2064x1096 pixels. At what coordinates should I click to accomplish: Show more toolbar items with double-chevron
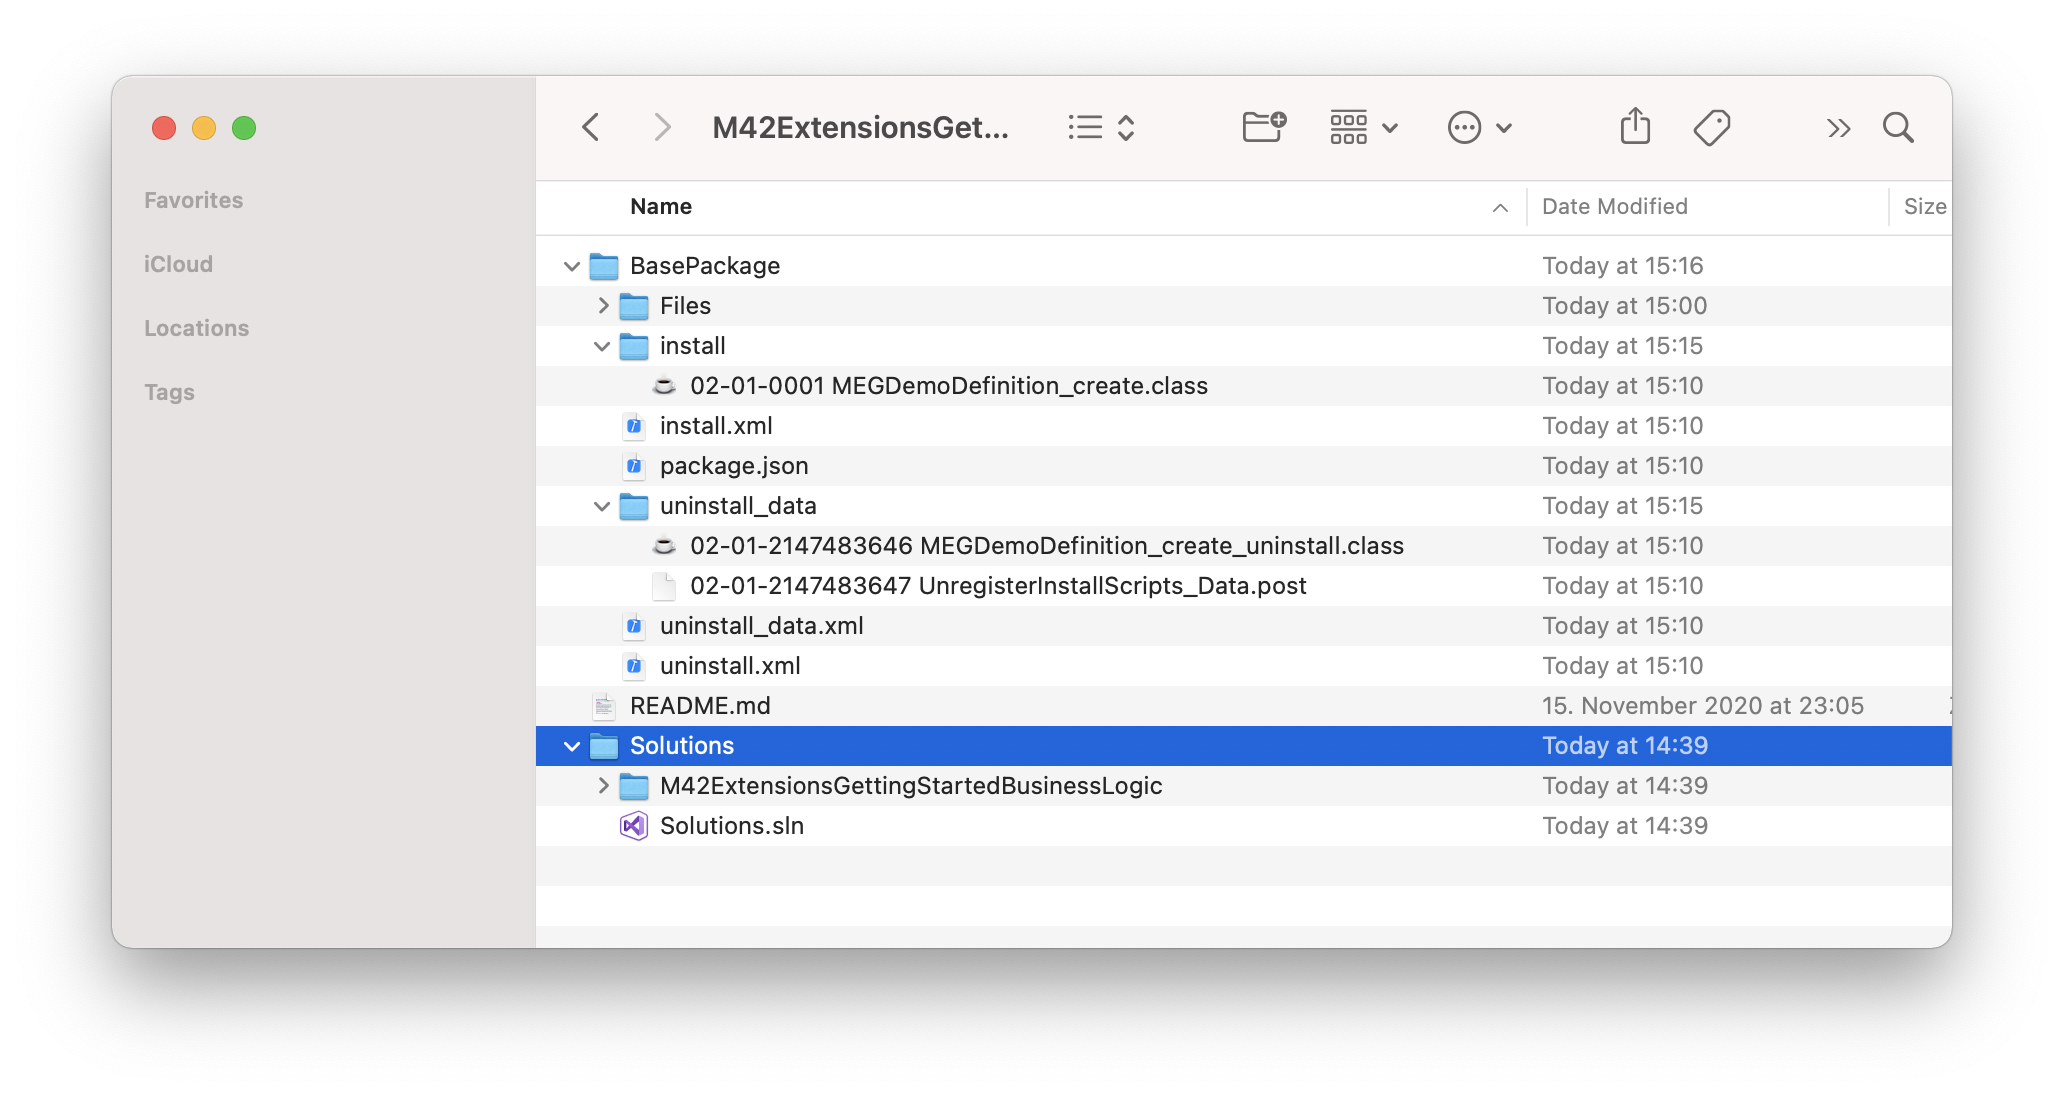click(1838, 127)
